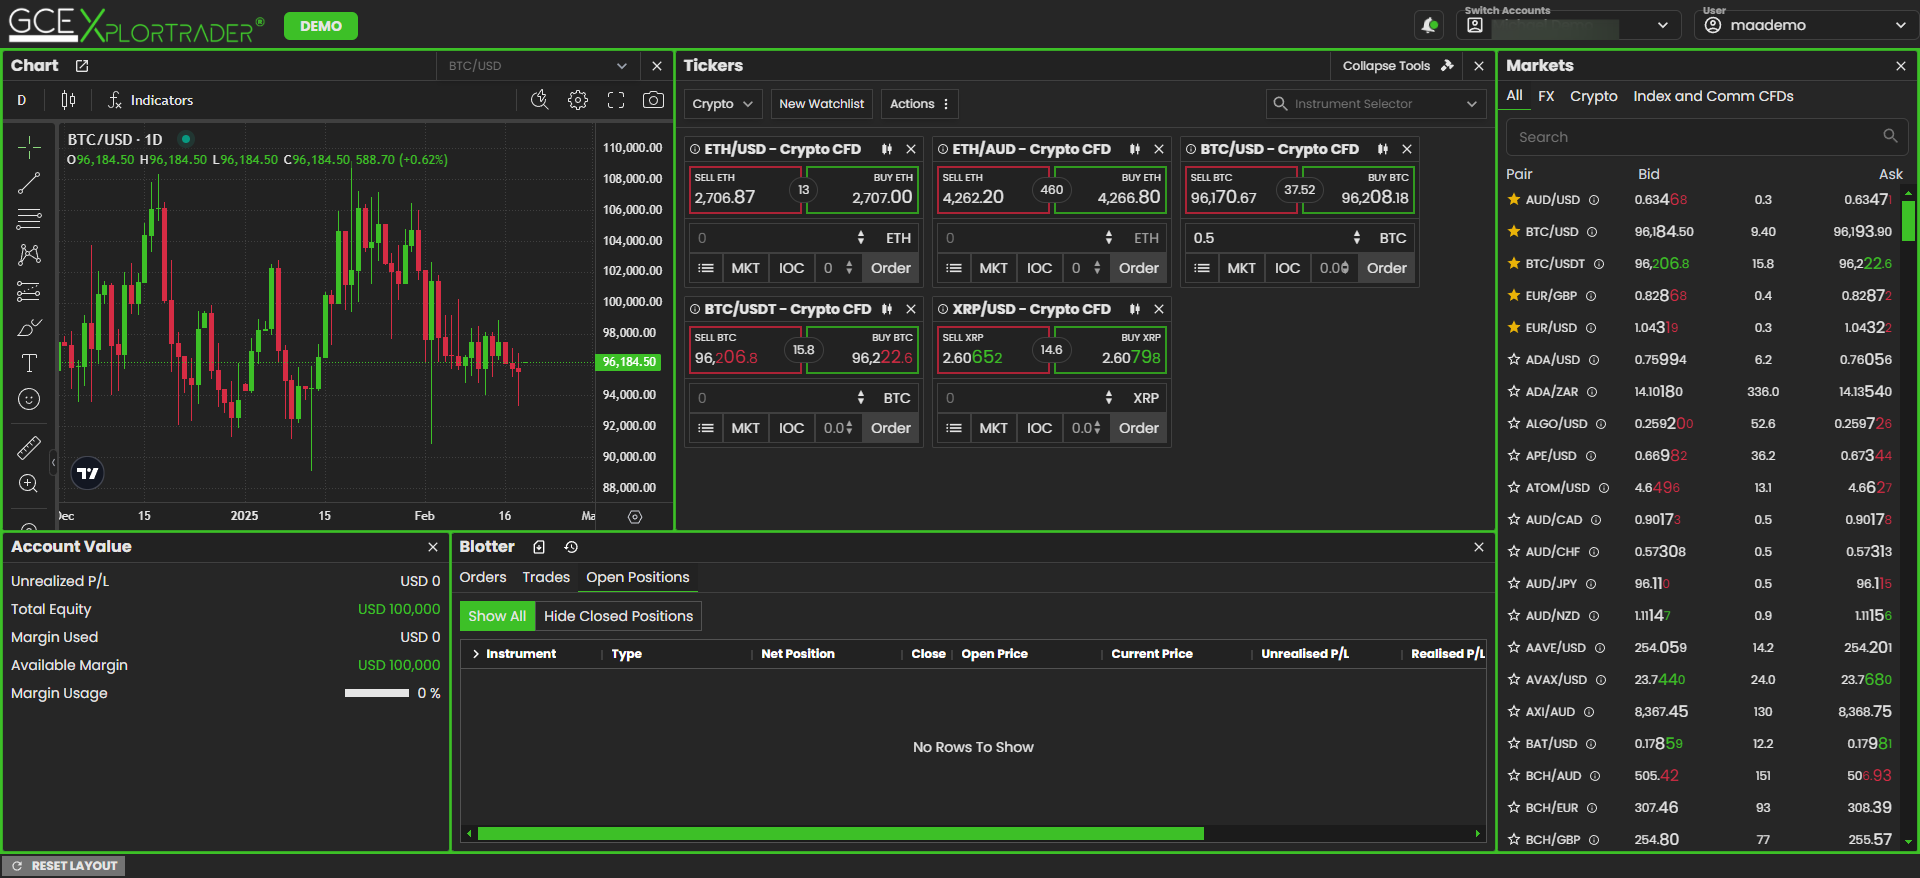
Task: Select the trend line drawing tool
Action: [x=29, y=183]
